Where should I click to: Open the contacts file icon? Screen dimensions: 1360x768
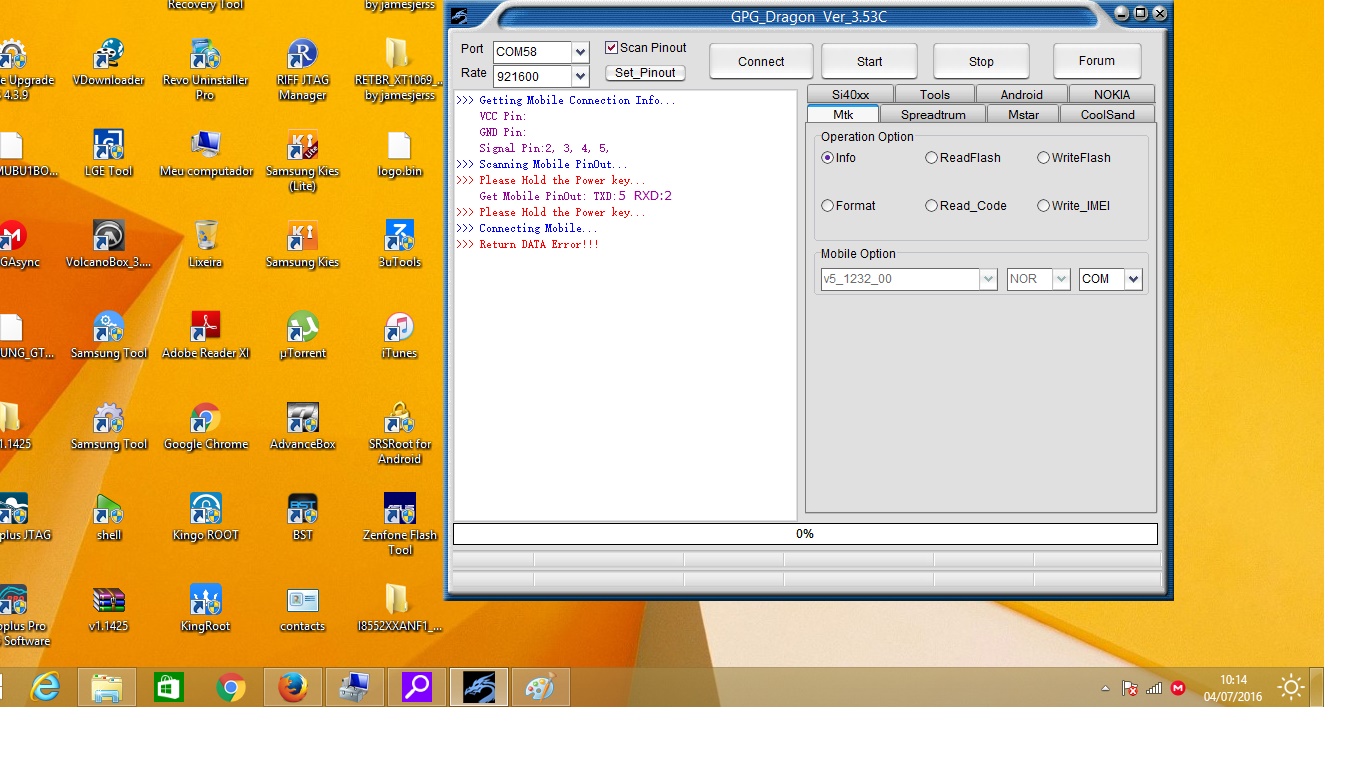click(302, 608)
